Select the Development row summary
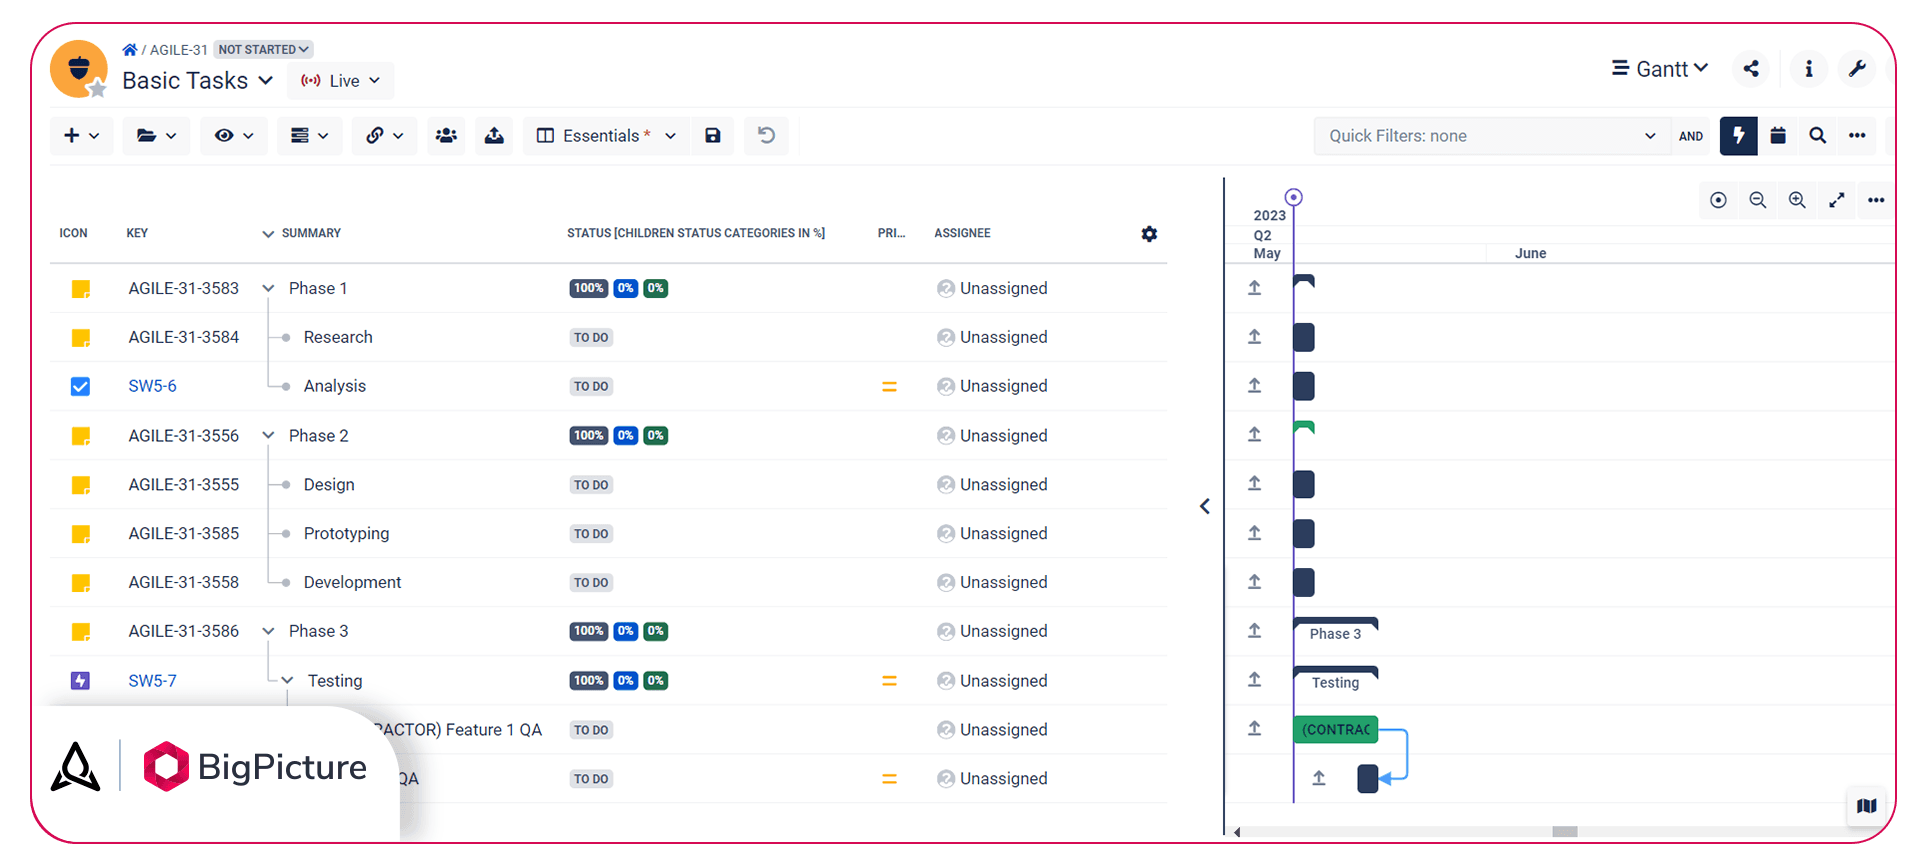1920x862 pixels. 352,582
